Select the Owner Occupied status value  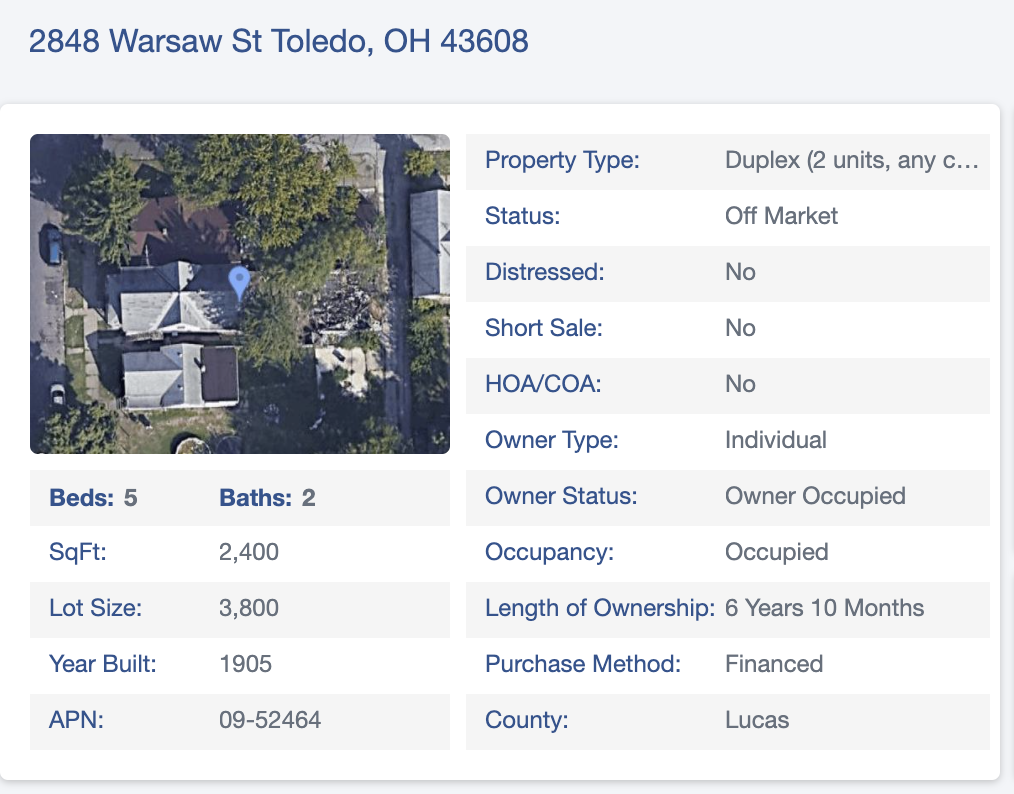click(815, 496)
